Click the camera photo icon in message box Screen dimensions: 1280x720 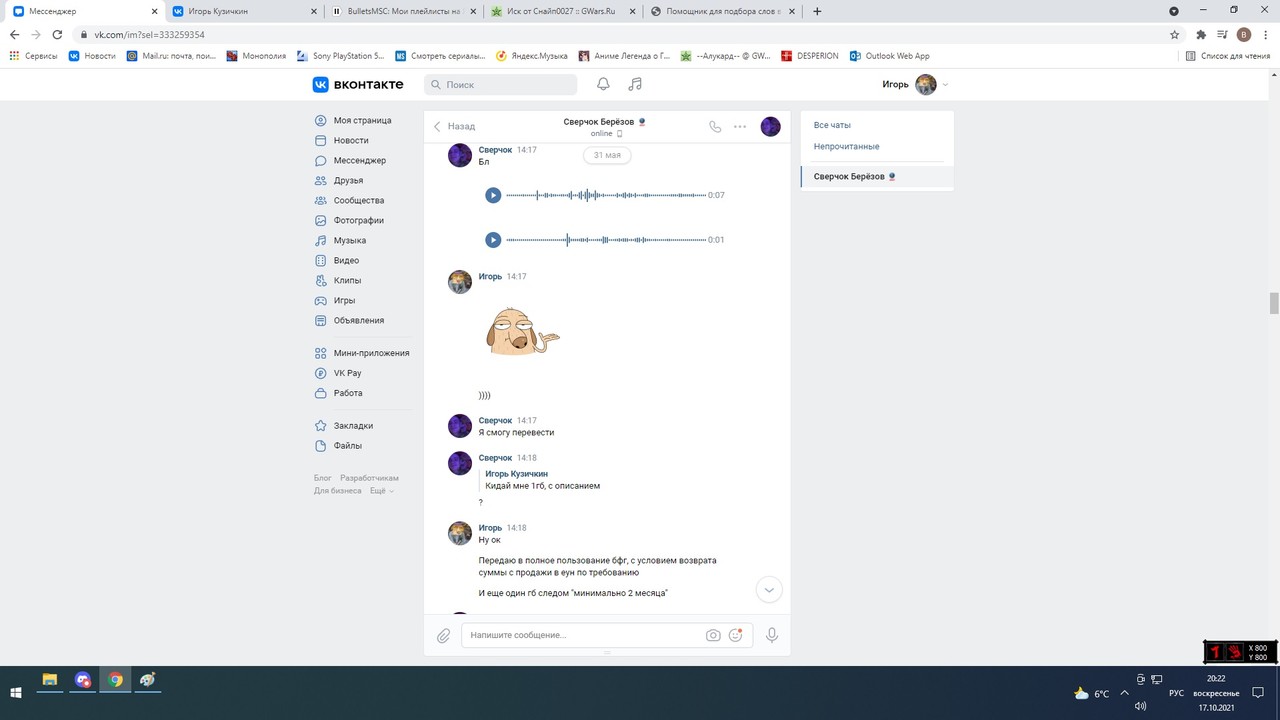click(713, 635)
